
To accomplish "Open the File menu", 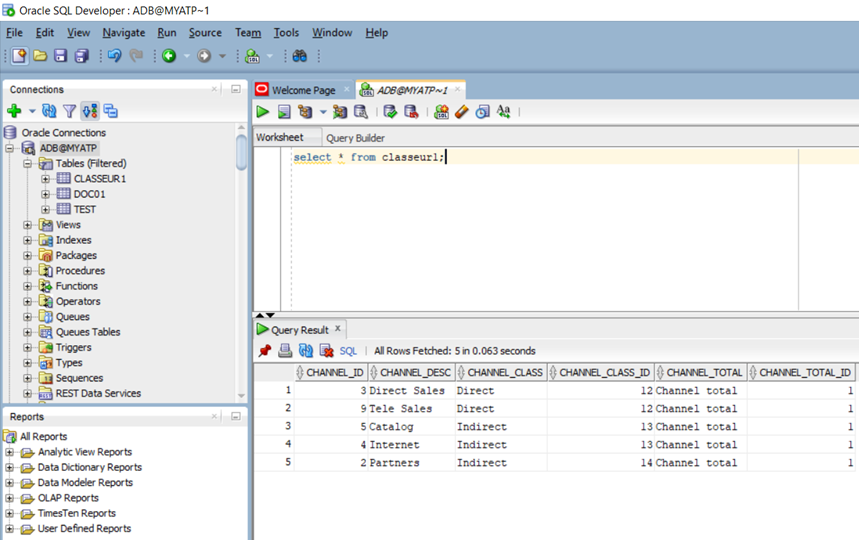I will click(14, 33).
